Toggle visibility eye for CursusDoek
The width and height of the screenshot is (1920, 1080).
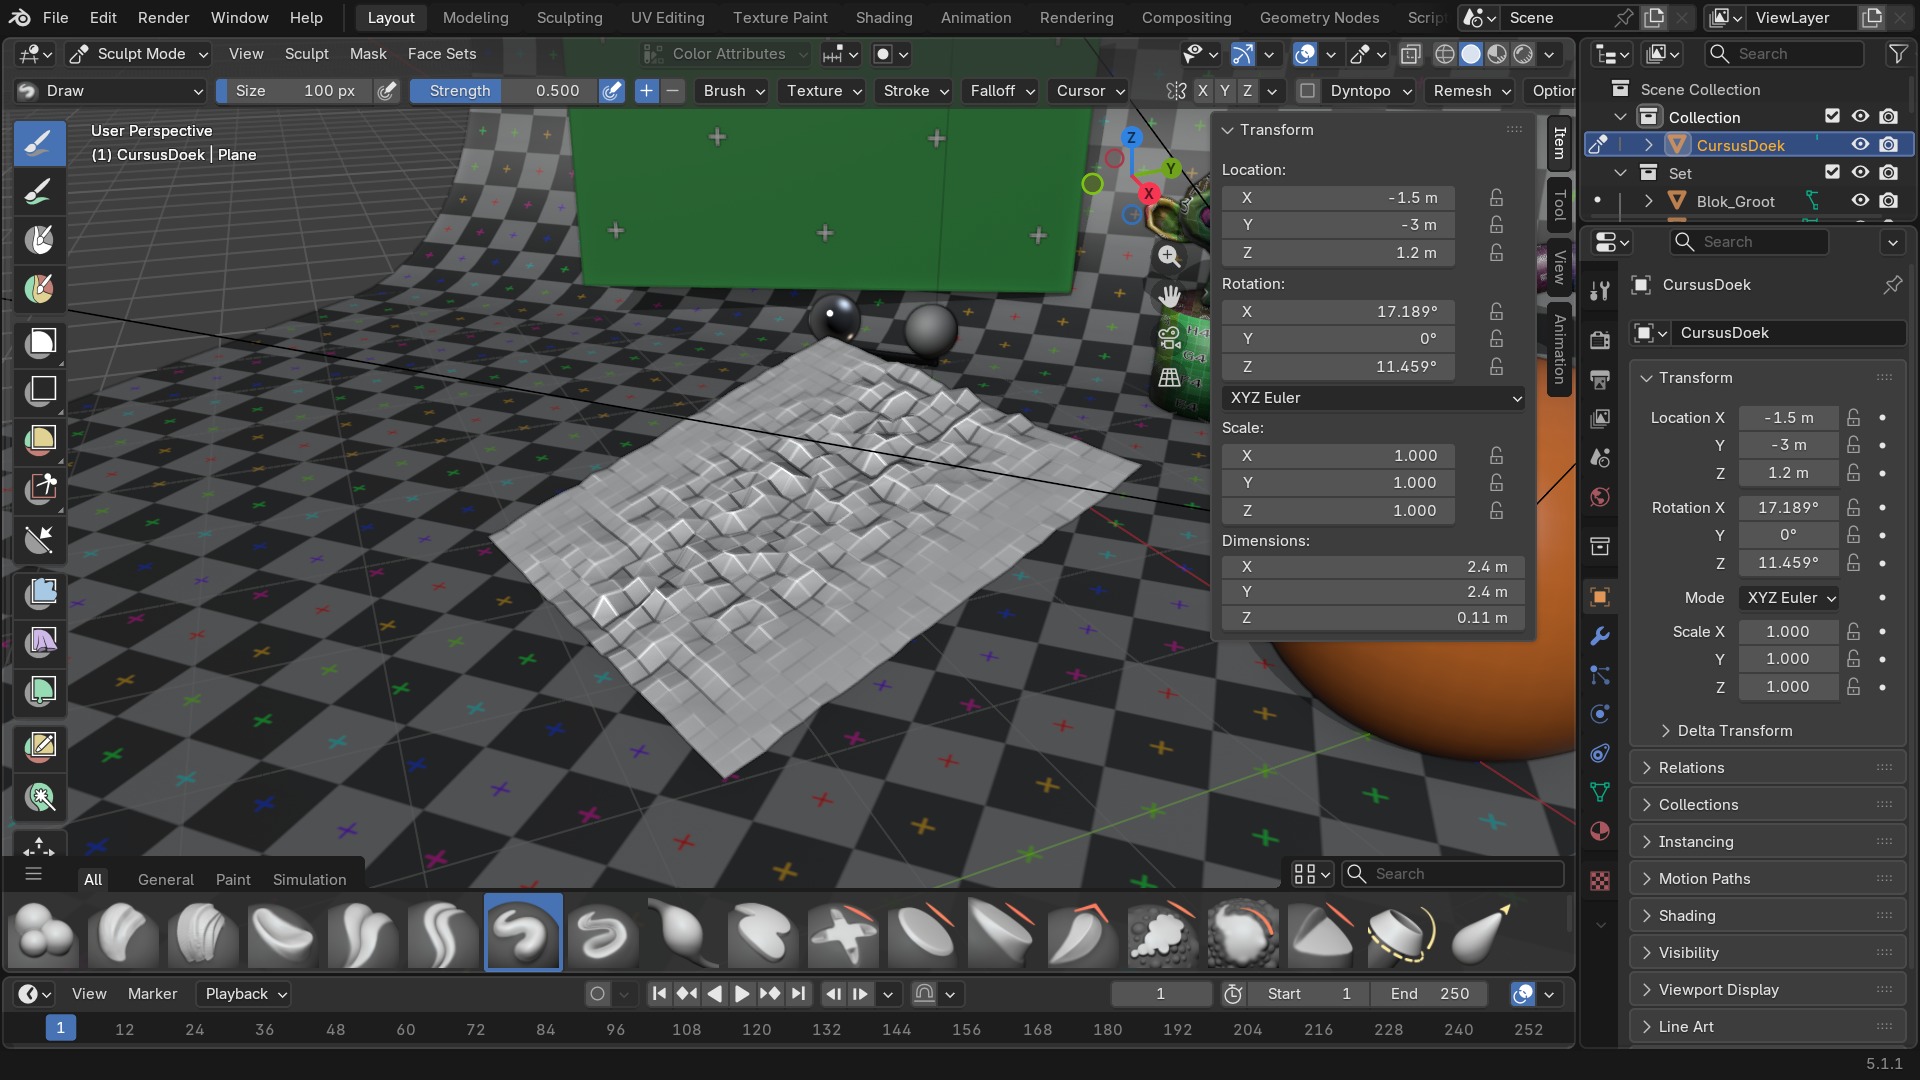(x=1860, y=145)
